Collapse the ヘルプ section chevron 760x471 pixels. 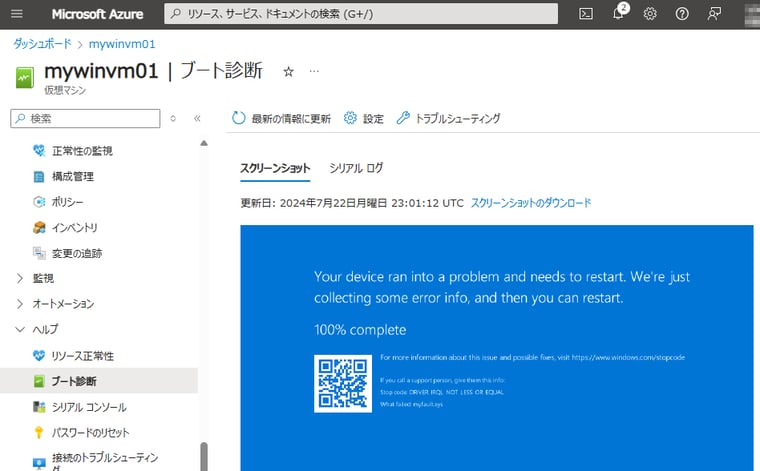pos(20,329)
